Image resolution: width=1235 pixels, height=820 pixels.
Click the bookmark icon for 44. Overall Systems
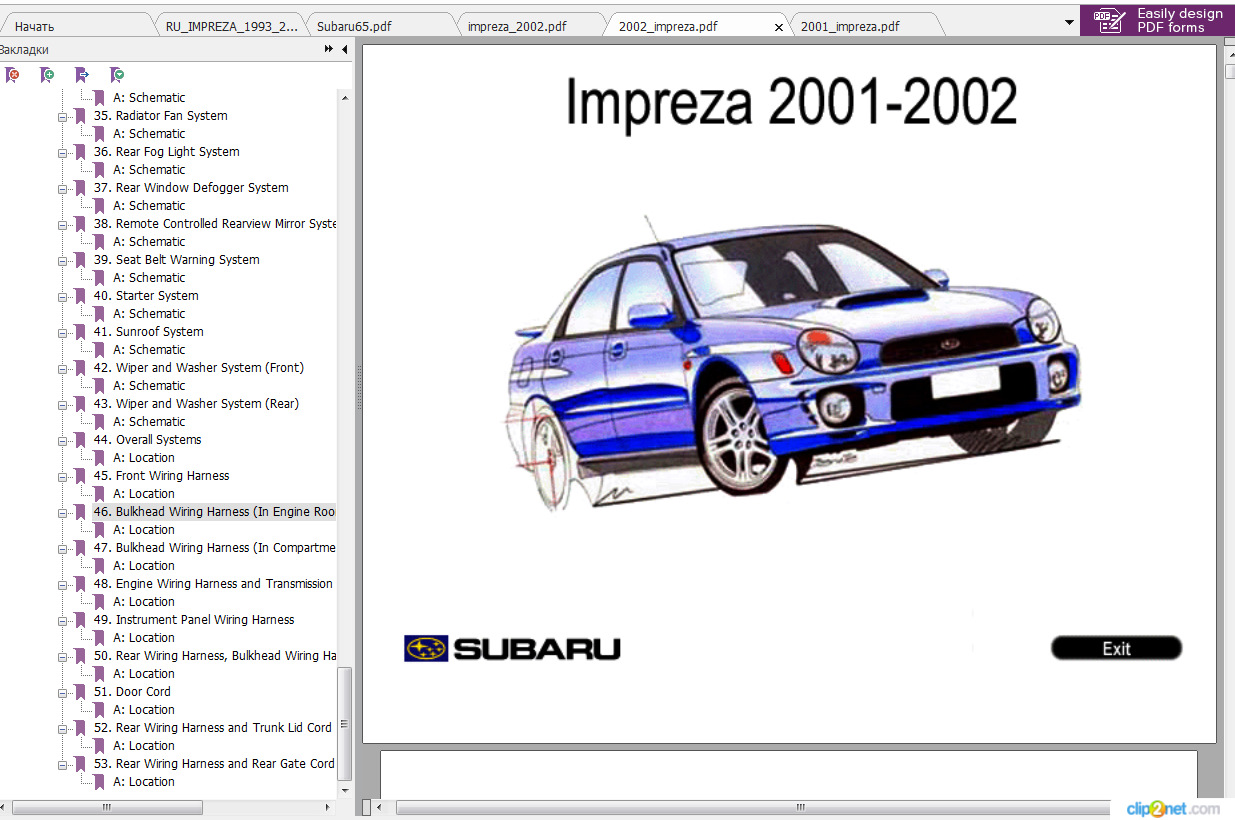(80, 440)
